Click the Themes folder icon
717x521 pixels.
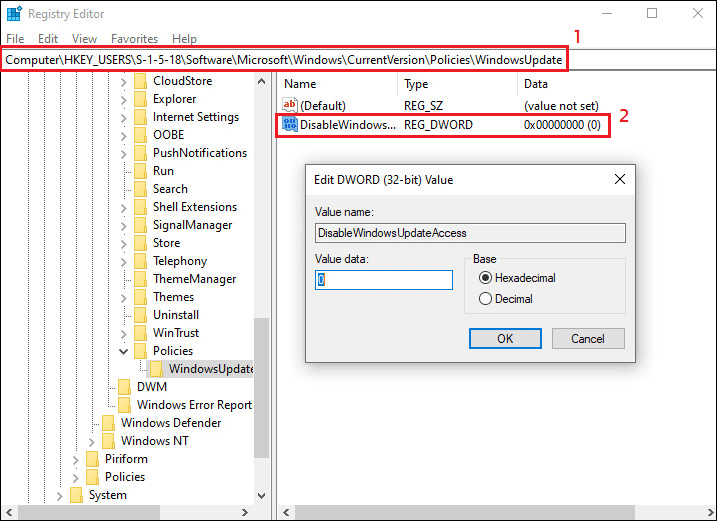click(x=140, y=297)
